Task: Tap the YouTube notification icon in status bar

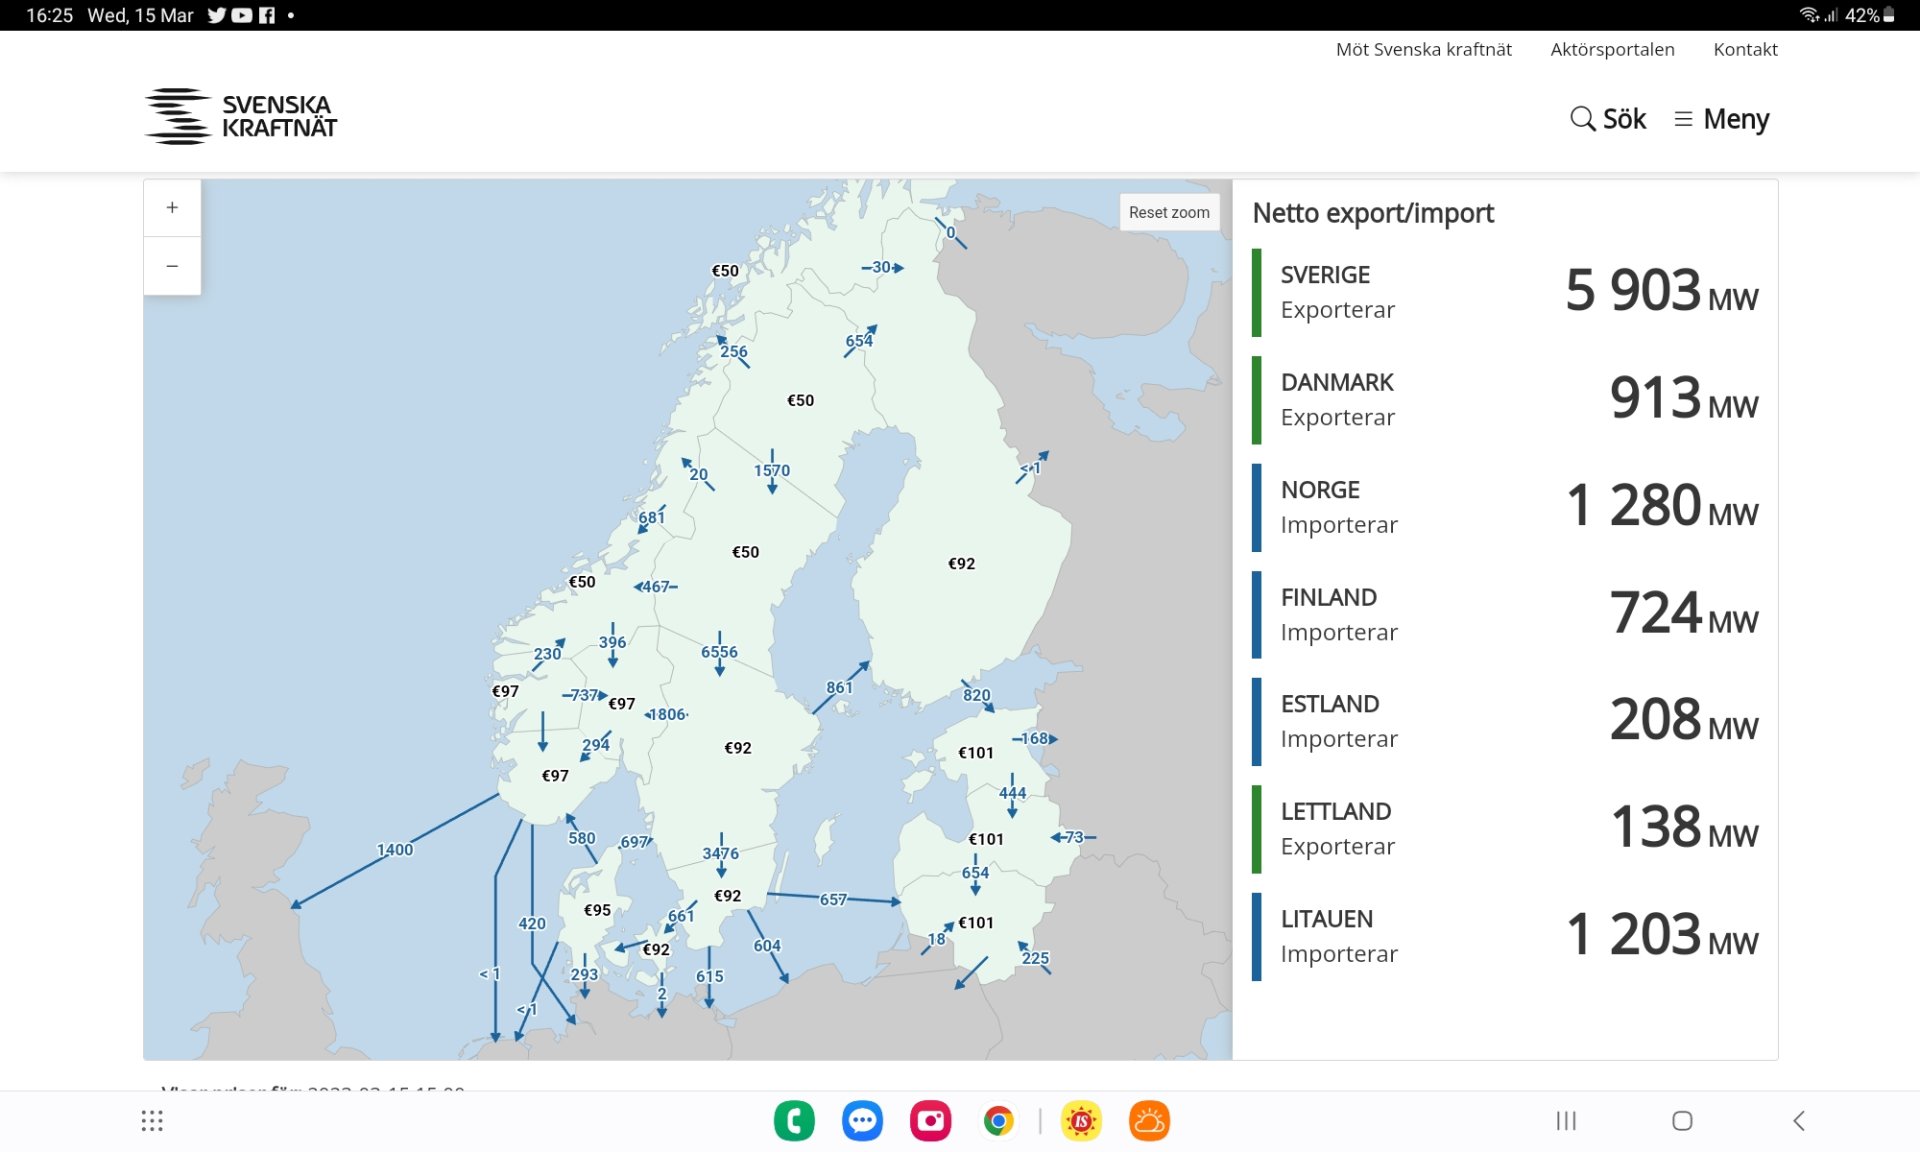Action: pos(242,15)
